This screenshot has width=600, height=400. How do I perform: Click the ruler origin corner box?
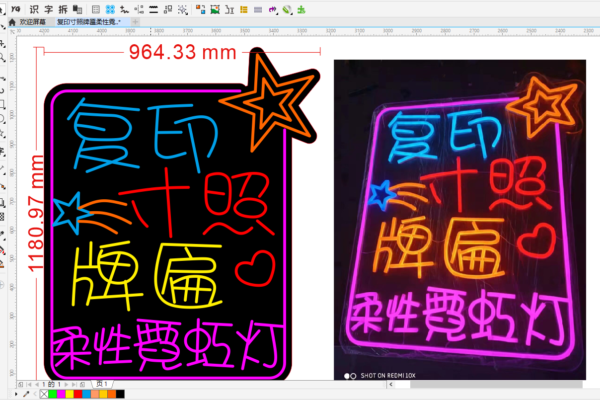pos(12,31)
